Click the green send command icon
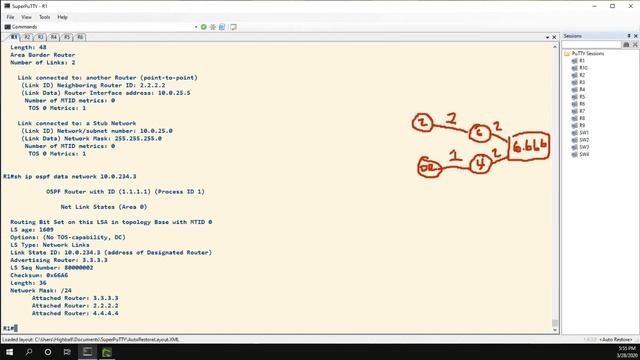This screenshot has width=640, height=360. click(204, 27)
